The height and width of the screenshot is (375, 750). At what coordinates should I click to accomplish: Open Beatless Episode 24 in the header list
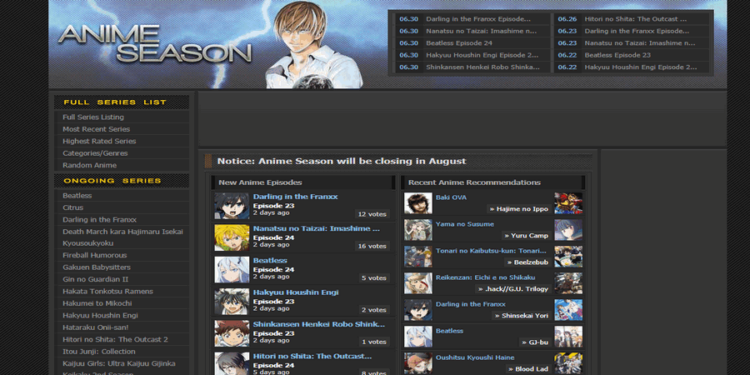(x=459, y=43)
